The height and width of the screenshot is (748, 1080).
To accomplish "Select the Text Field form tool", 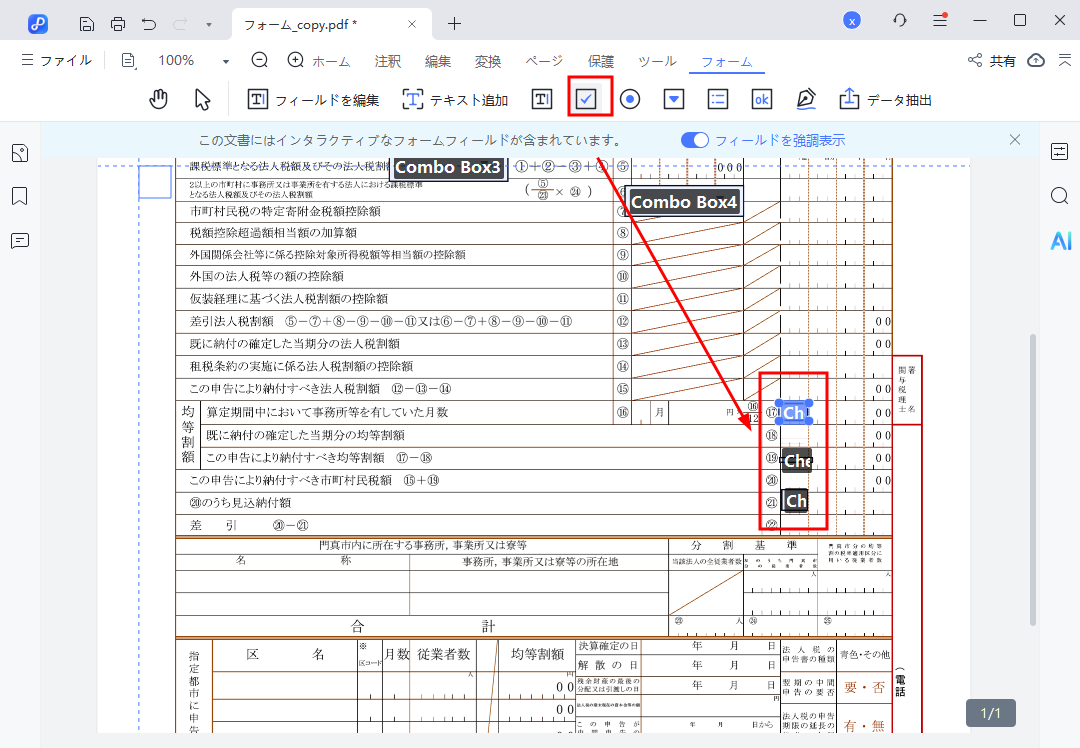I will click(x=541, y=98).
